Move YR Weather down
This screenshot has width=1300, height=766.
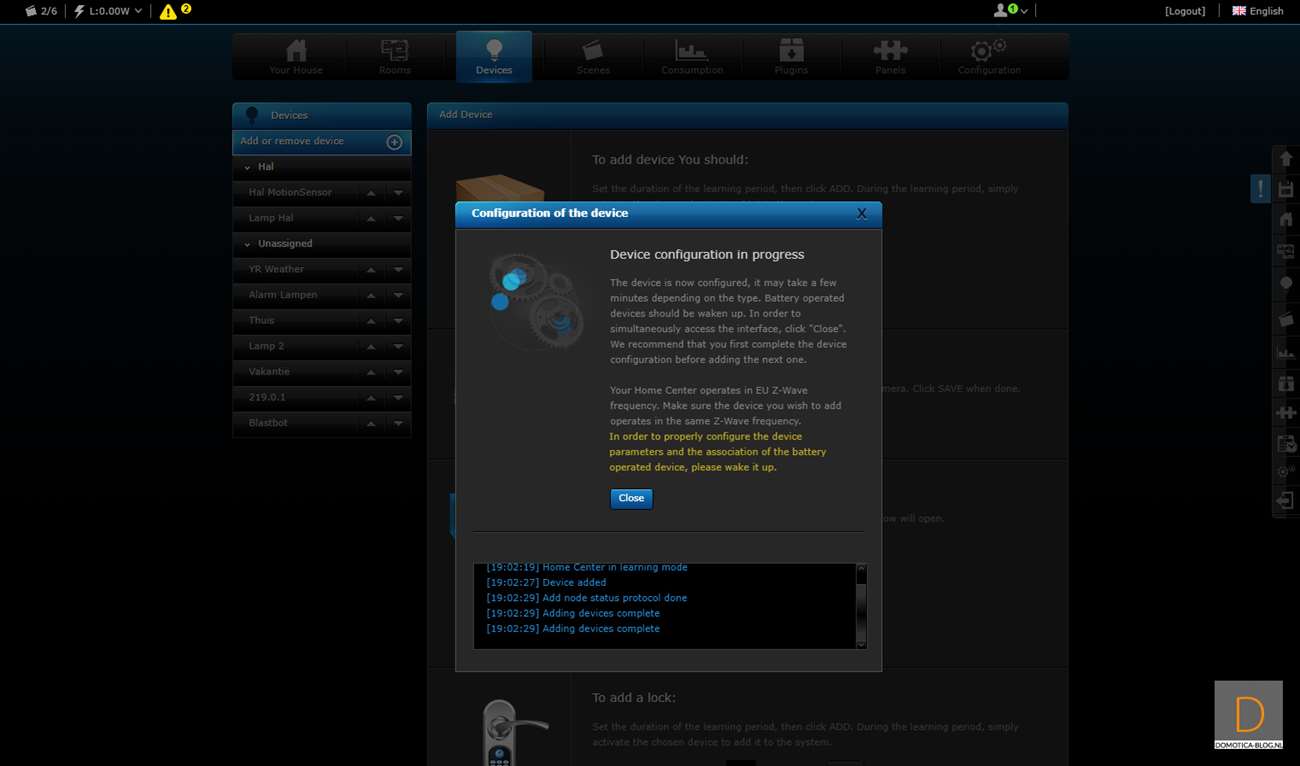tap(398, 270)
